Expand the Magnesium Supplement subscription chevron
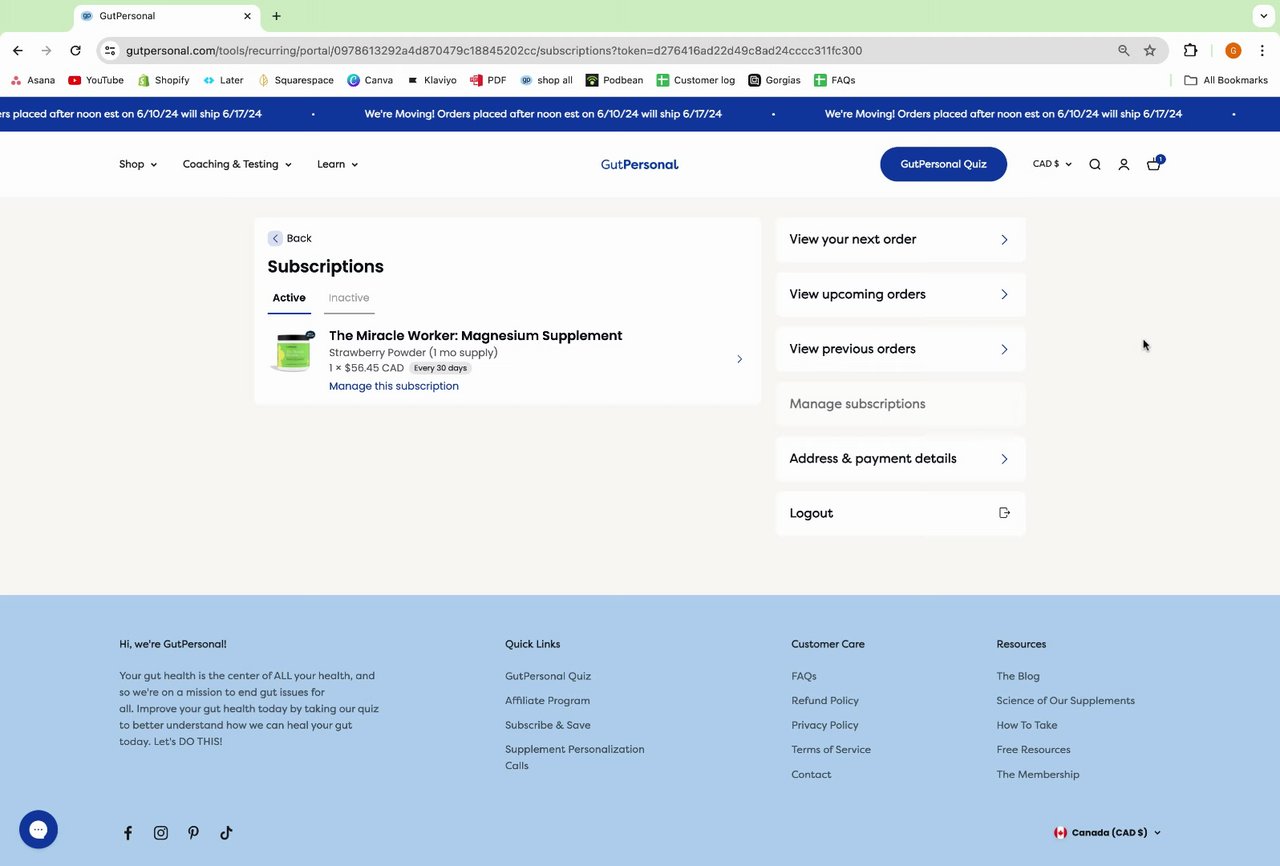1280x866 pixels. pyautogui.click(x=739, y=359)
